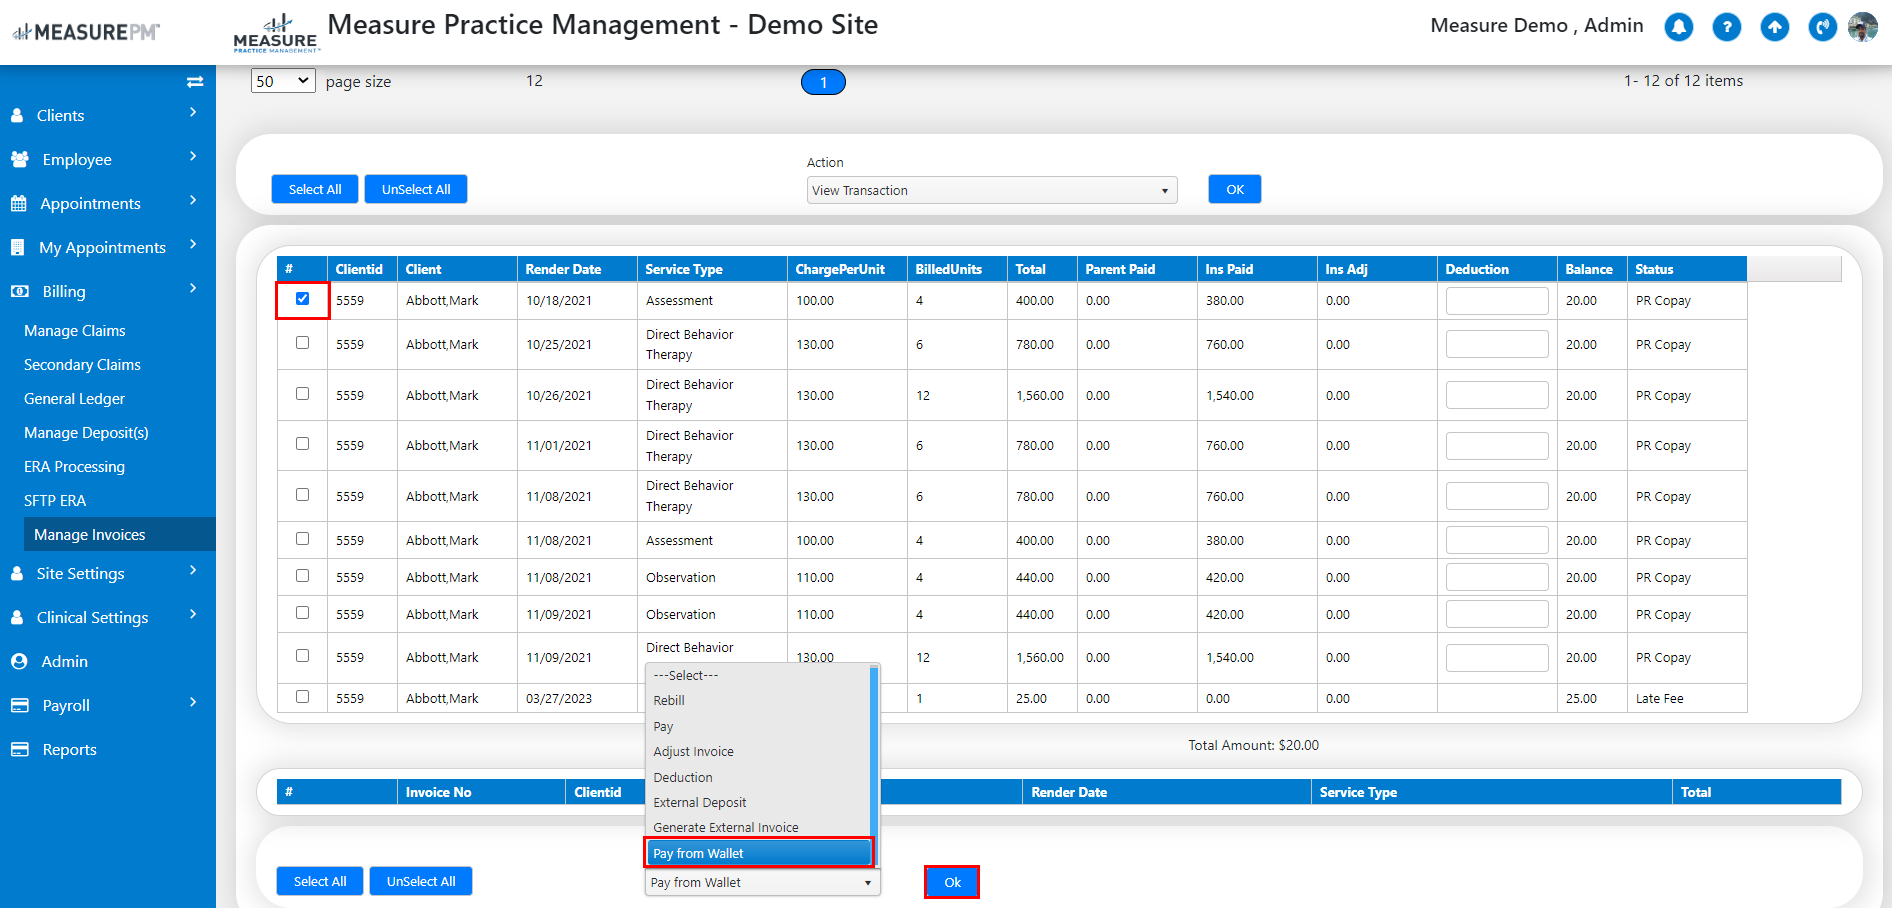Click the bottom Select All button
This screenshot has height=908, width=1892.
click(320, 882)
